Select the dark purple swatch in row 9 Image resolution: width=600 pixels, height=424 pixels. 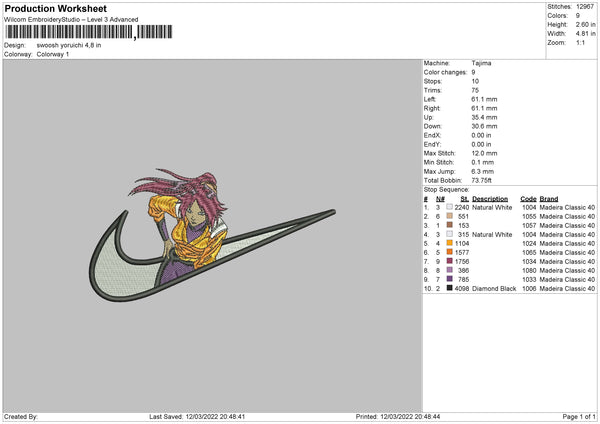(449, 279)
